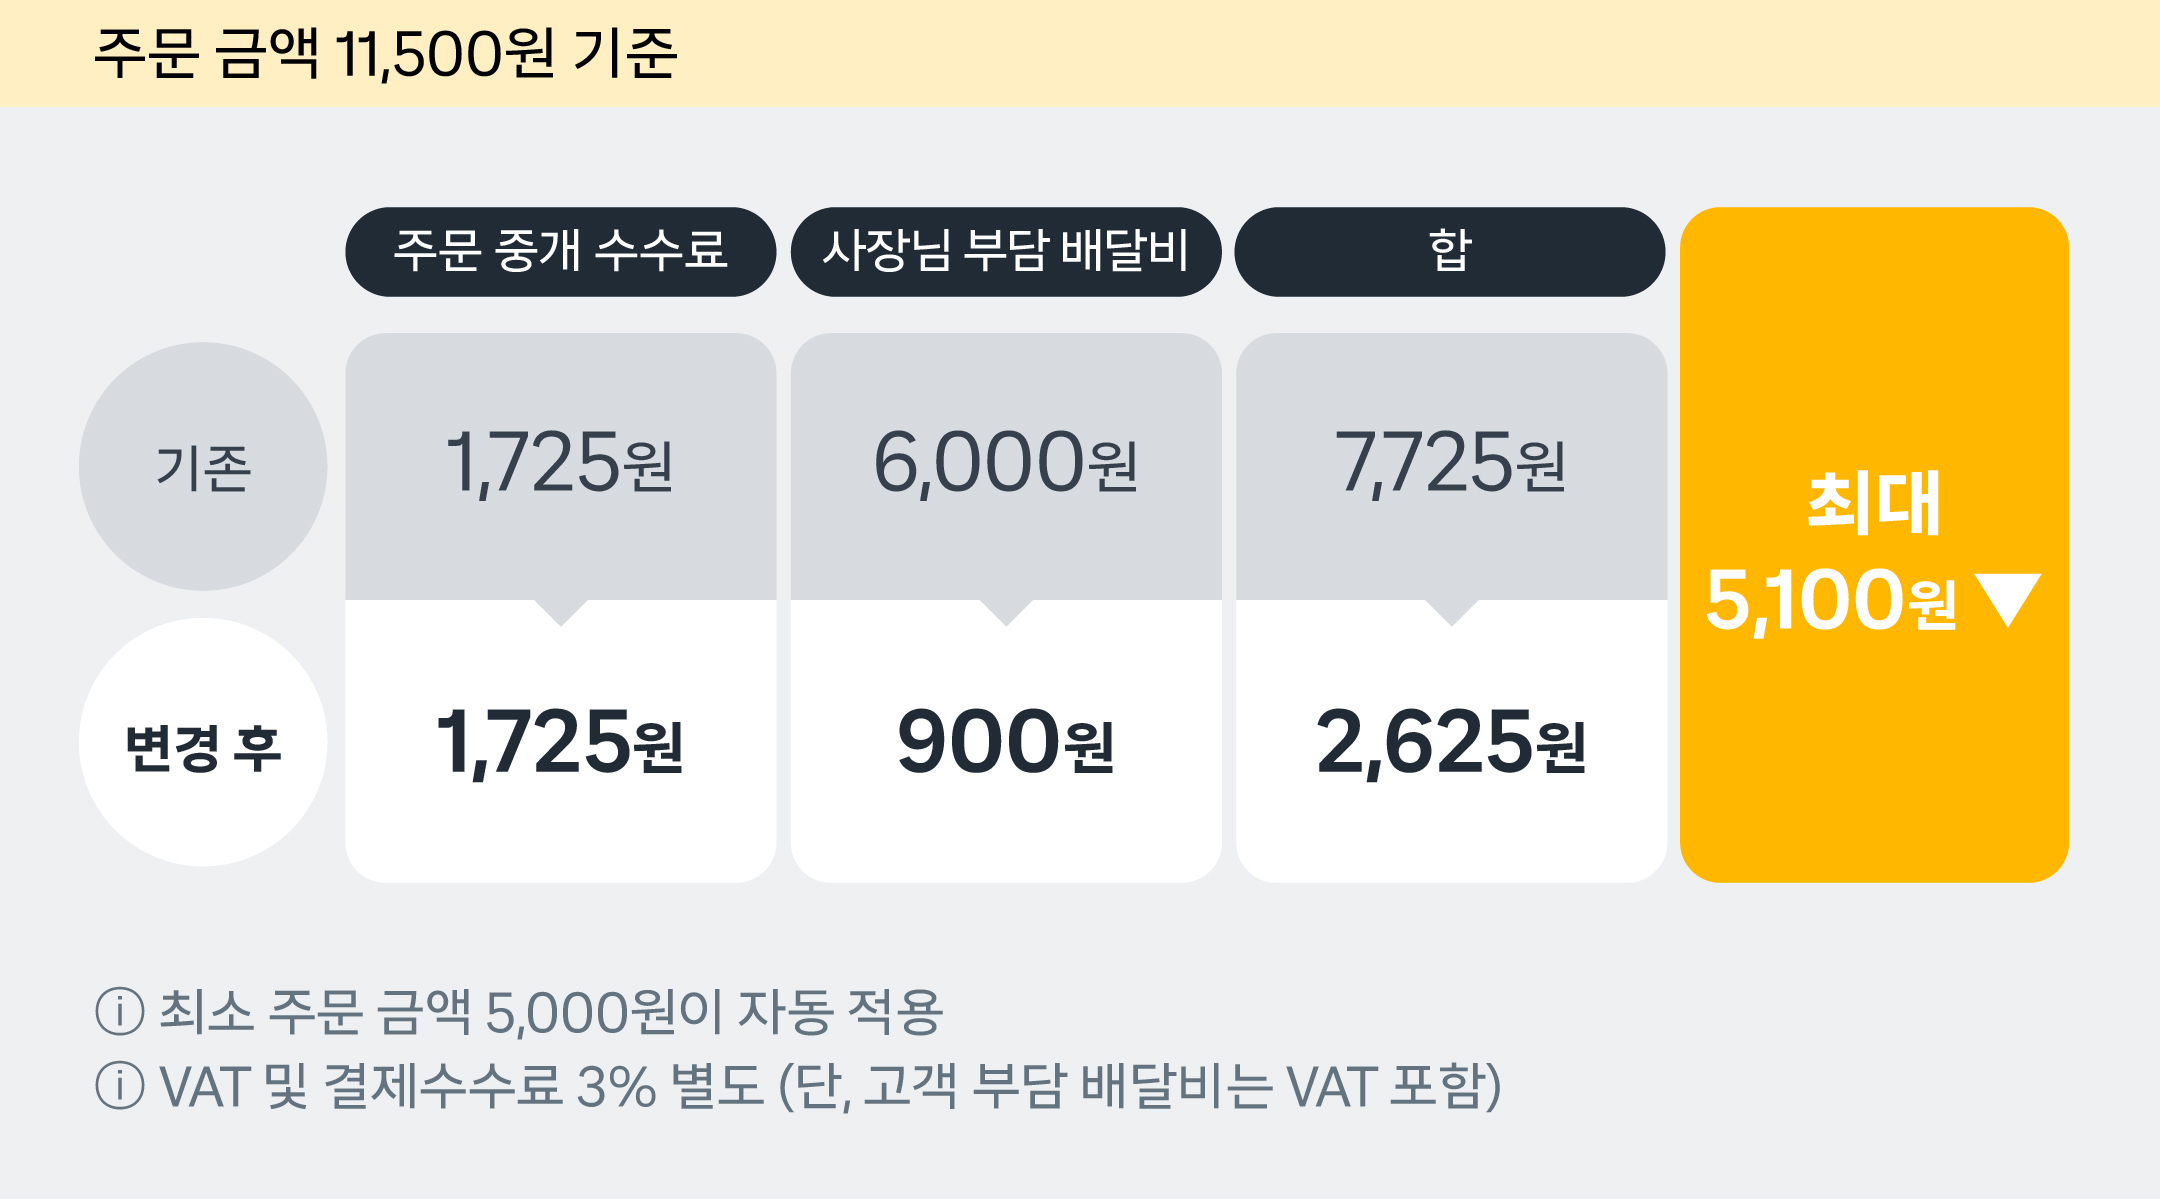Click the 변경 후 1,725원 fee cell

tap(561, 741)
